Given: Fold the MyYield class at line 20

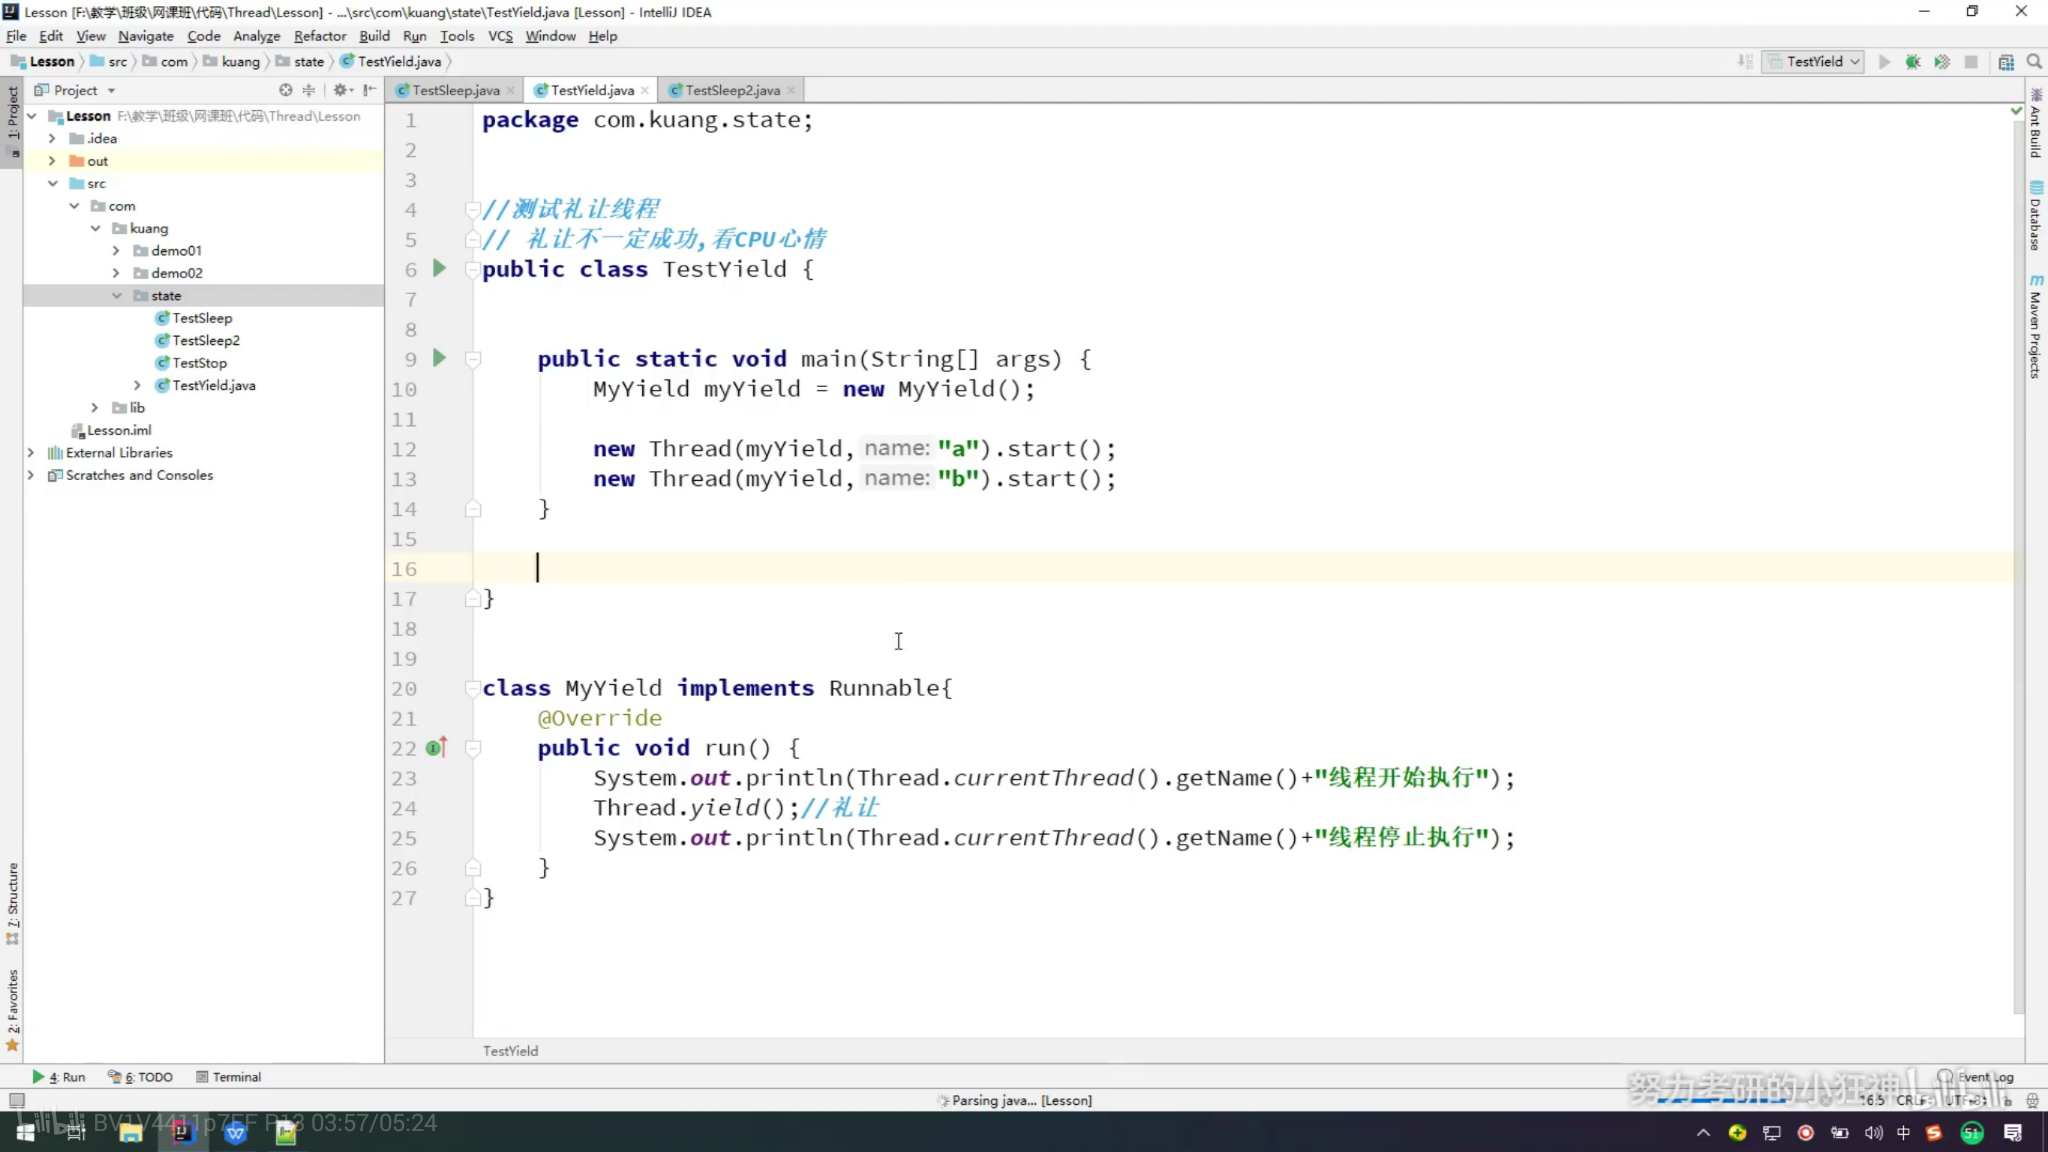Looking at the screenshot, I should click(473, 688).
